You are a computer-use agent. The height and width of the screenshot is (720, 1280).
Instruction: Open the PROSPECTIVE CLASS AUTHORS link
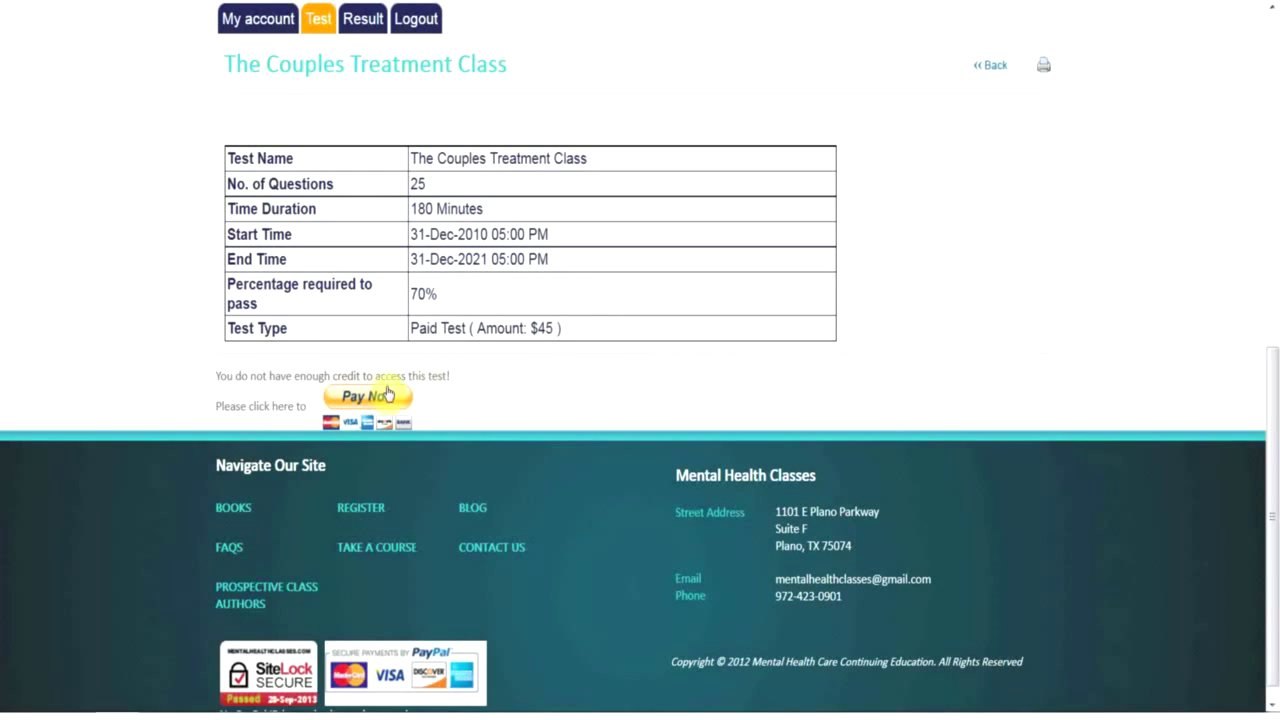266,595
